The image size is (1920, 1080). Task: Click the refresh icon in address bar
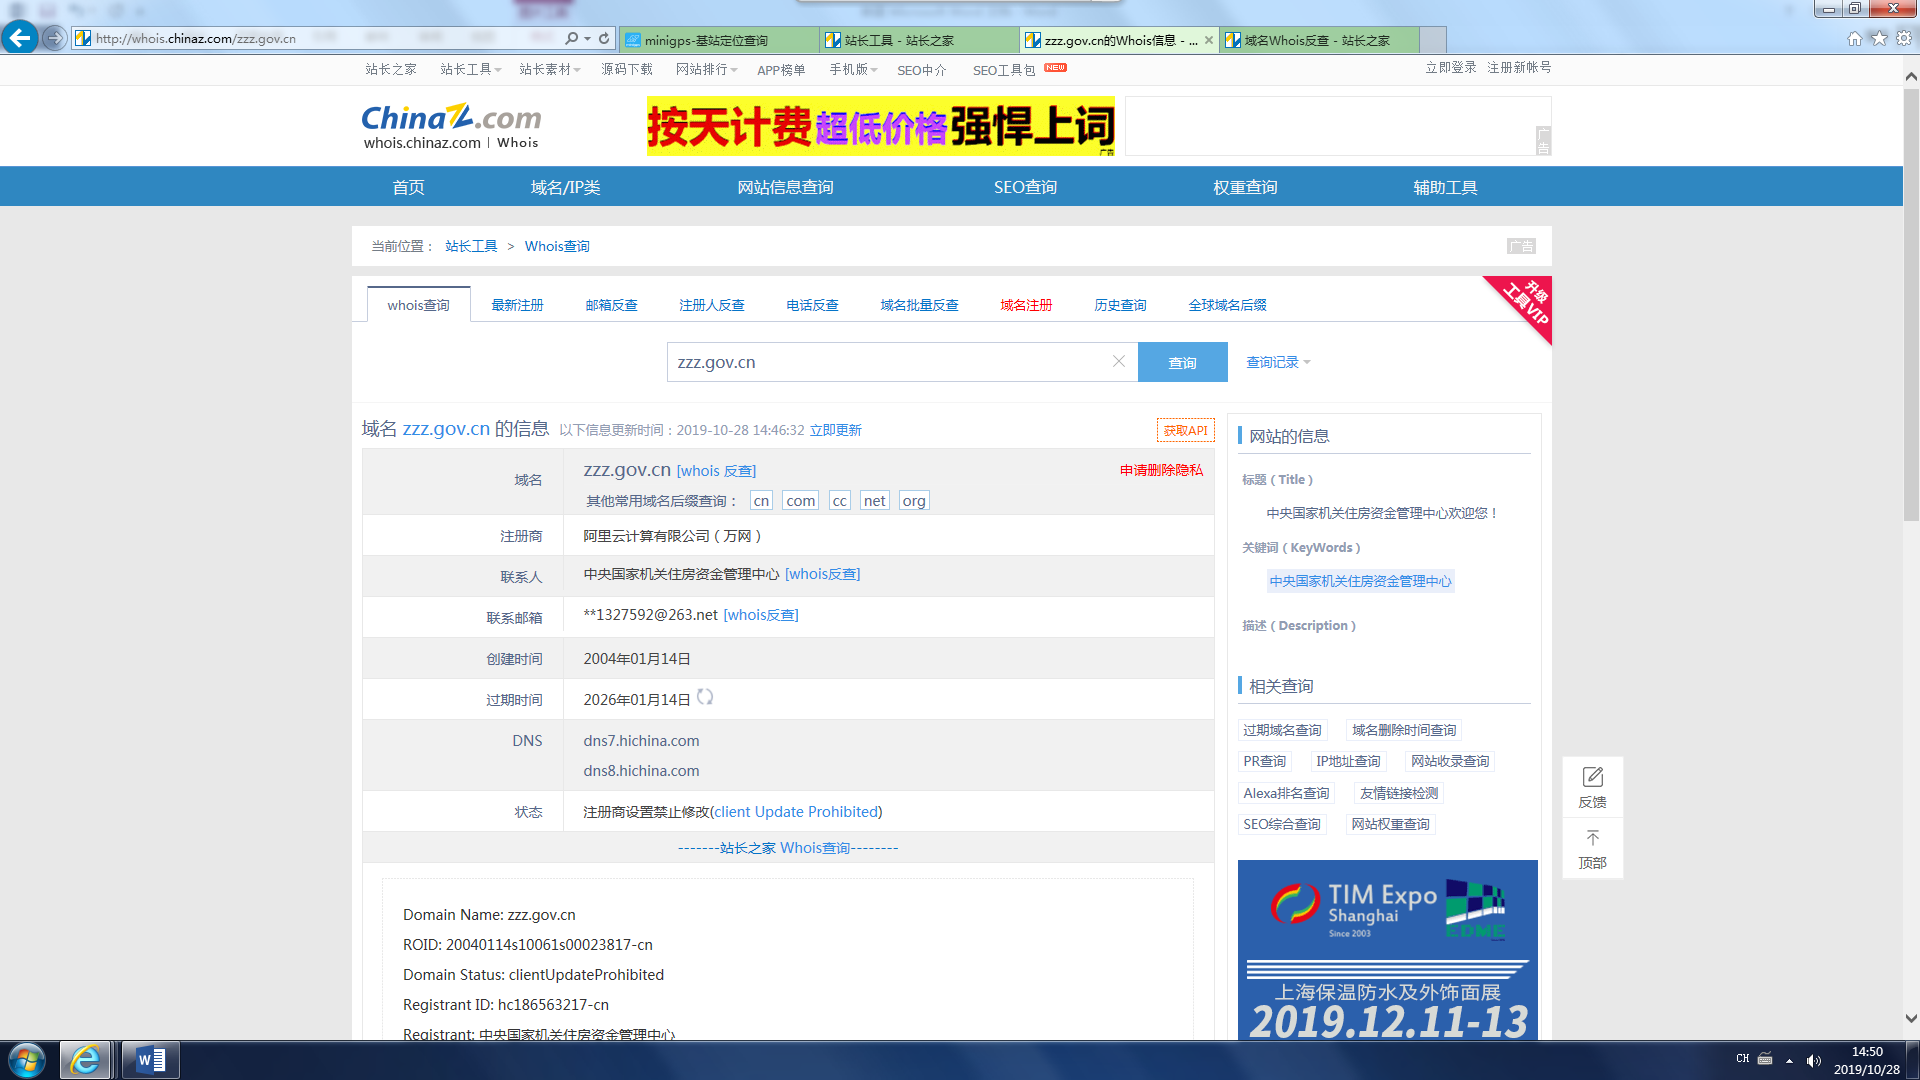(x=604, y=38)
